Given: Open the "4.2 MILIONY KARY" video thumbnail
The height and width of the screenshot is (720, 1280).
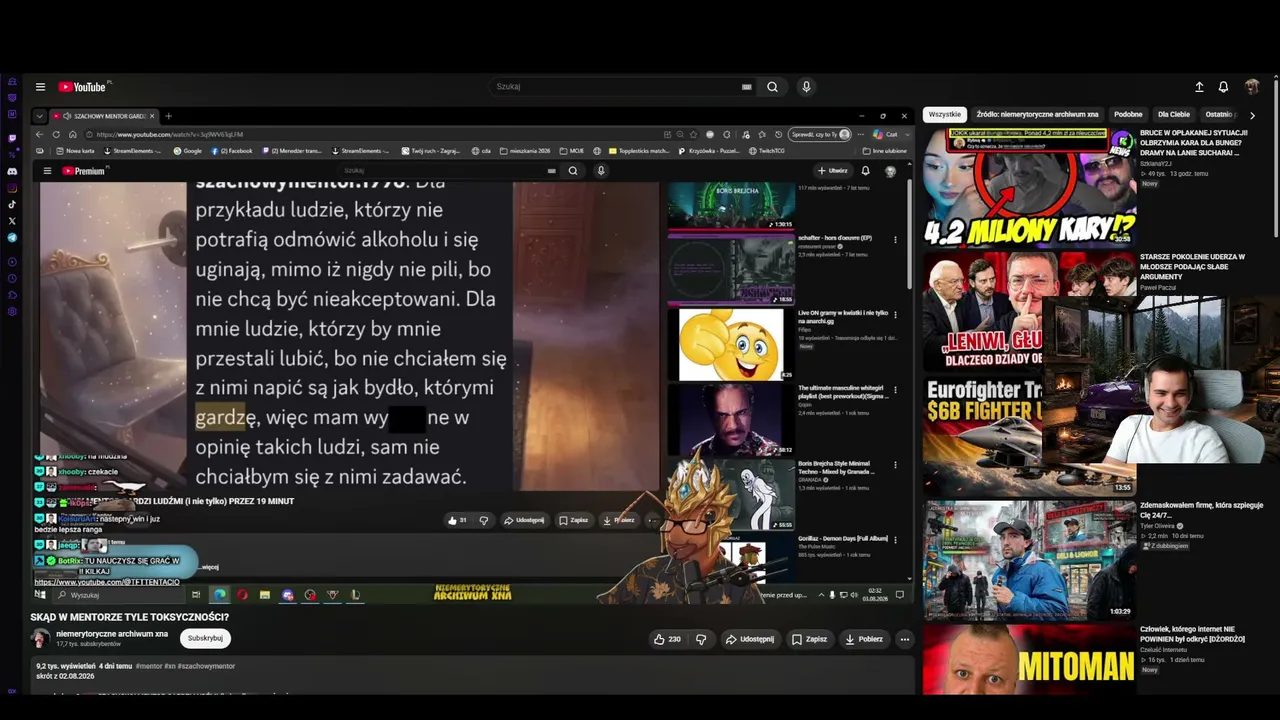Looking at the screenshot, I should tap(1029, 186).
